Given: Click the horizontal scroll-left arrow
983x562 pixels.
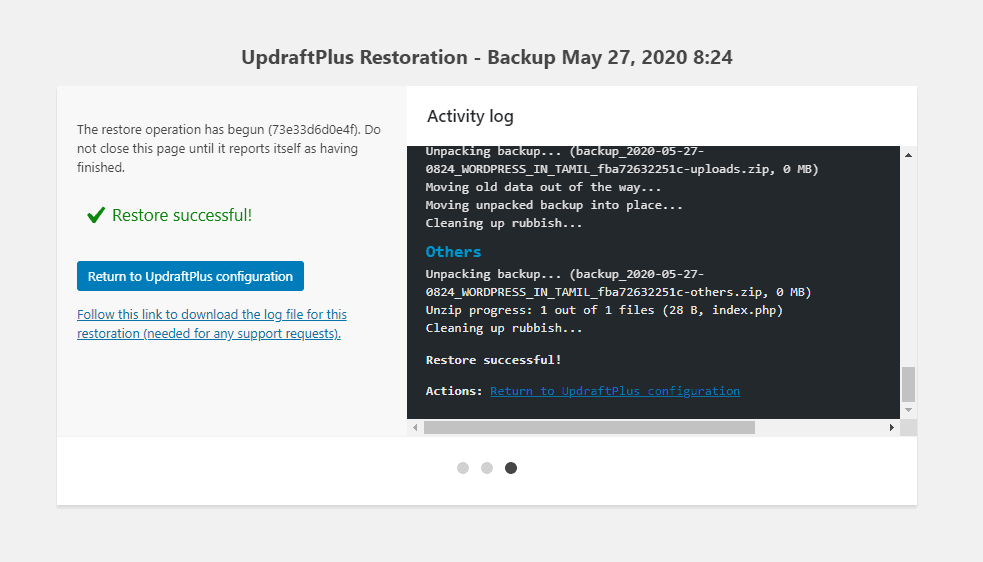Looking at the screenshot, I should point(415,428).
